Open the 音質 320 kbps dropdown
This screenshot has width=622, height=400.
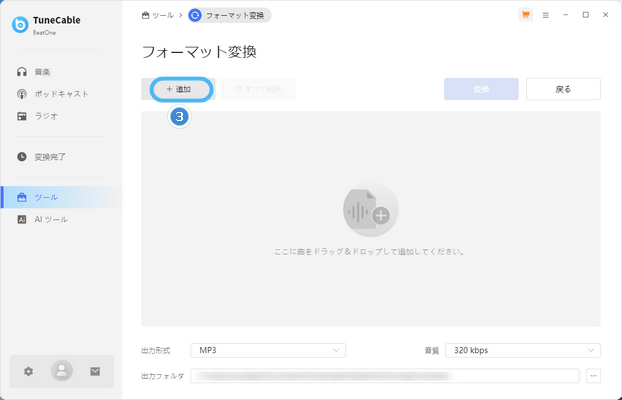[x=523, y=350]
